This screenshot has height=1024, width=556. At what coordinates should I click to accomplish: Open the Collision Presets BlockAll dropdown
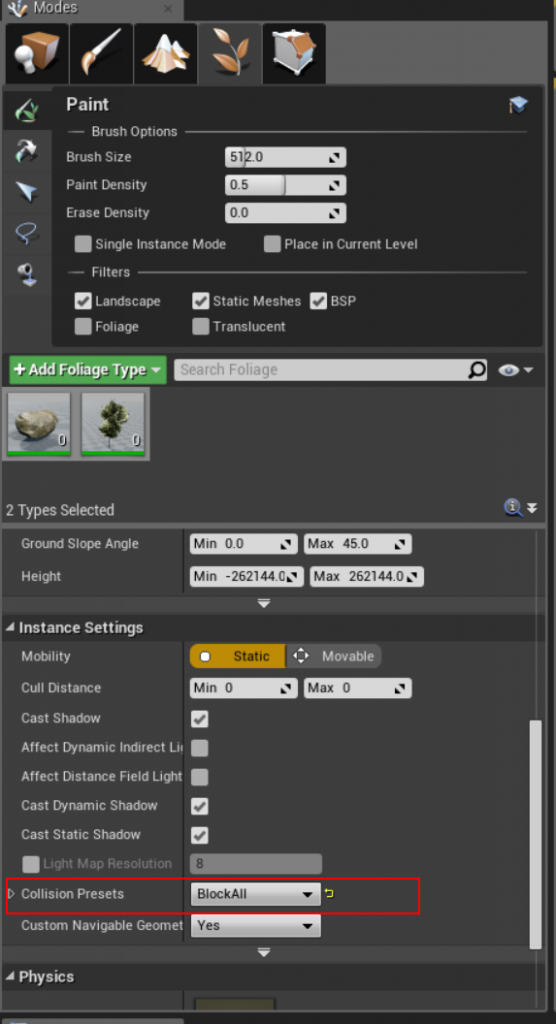[255, 894]
